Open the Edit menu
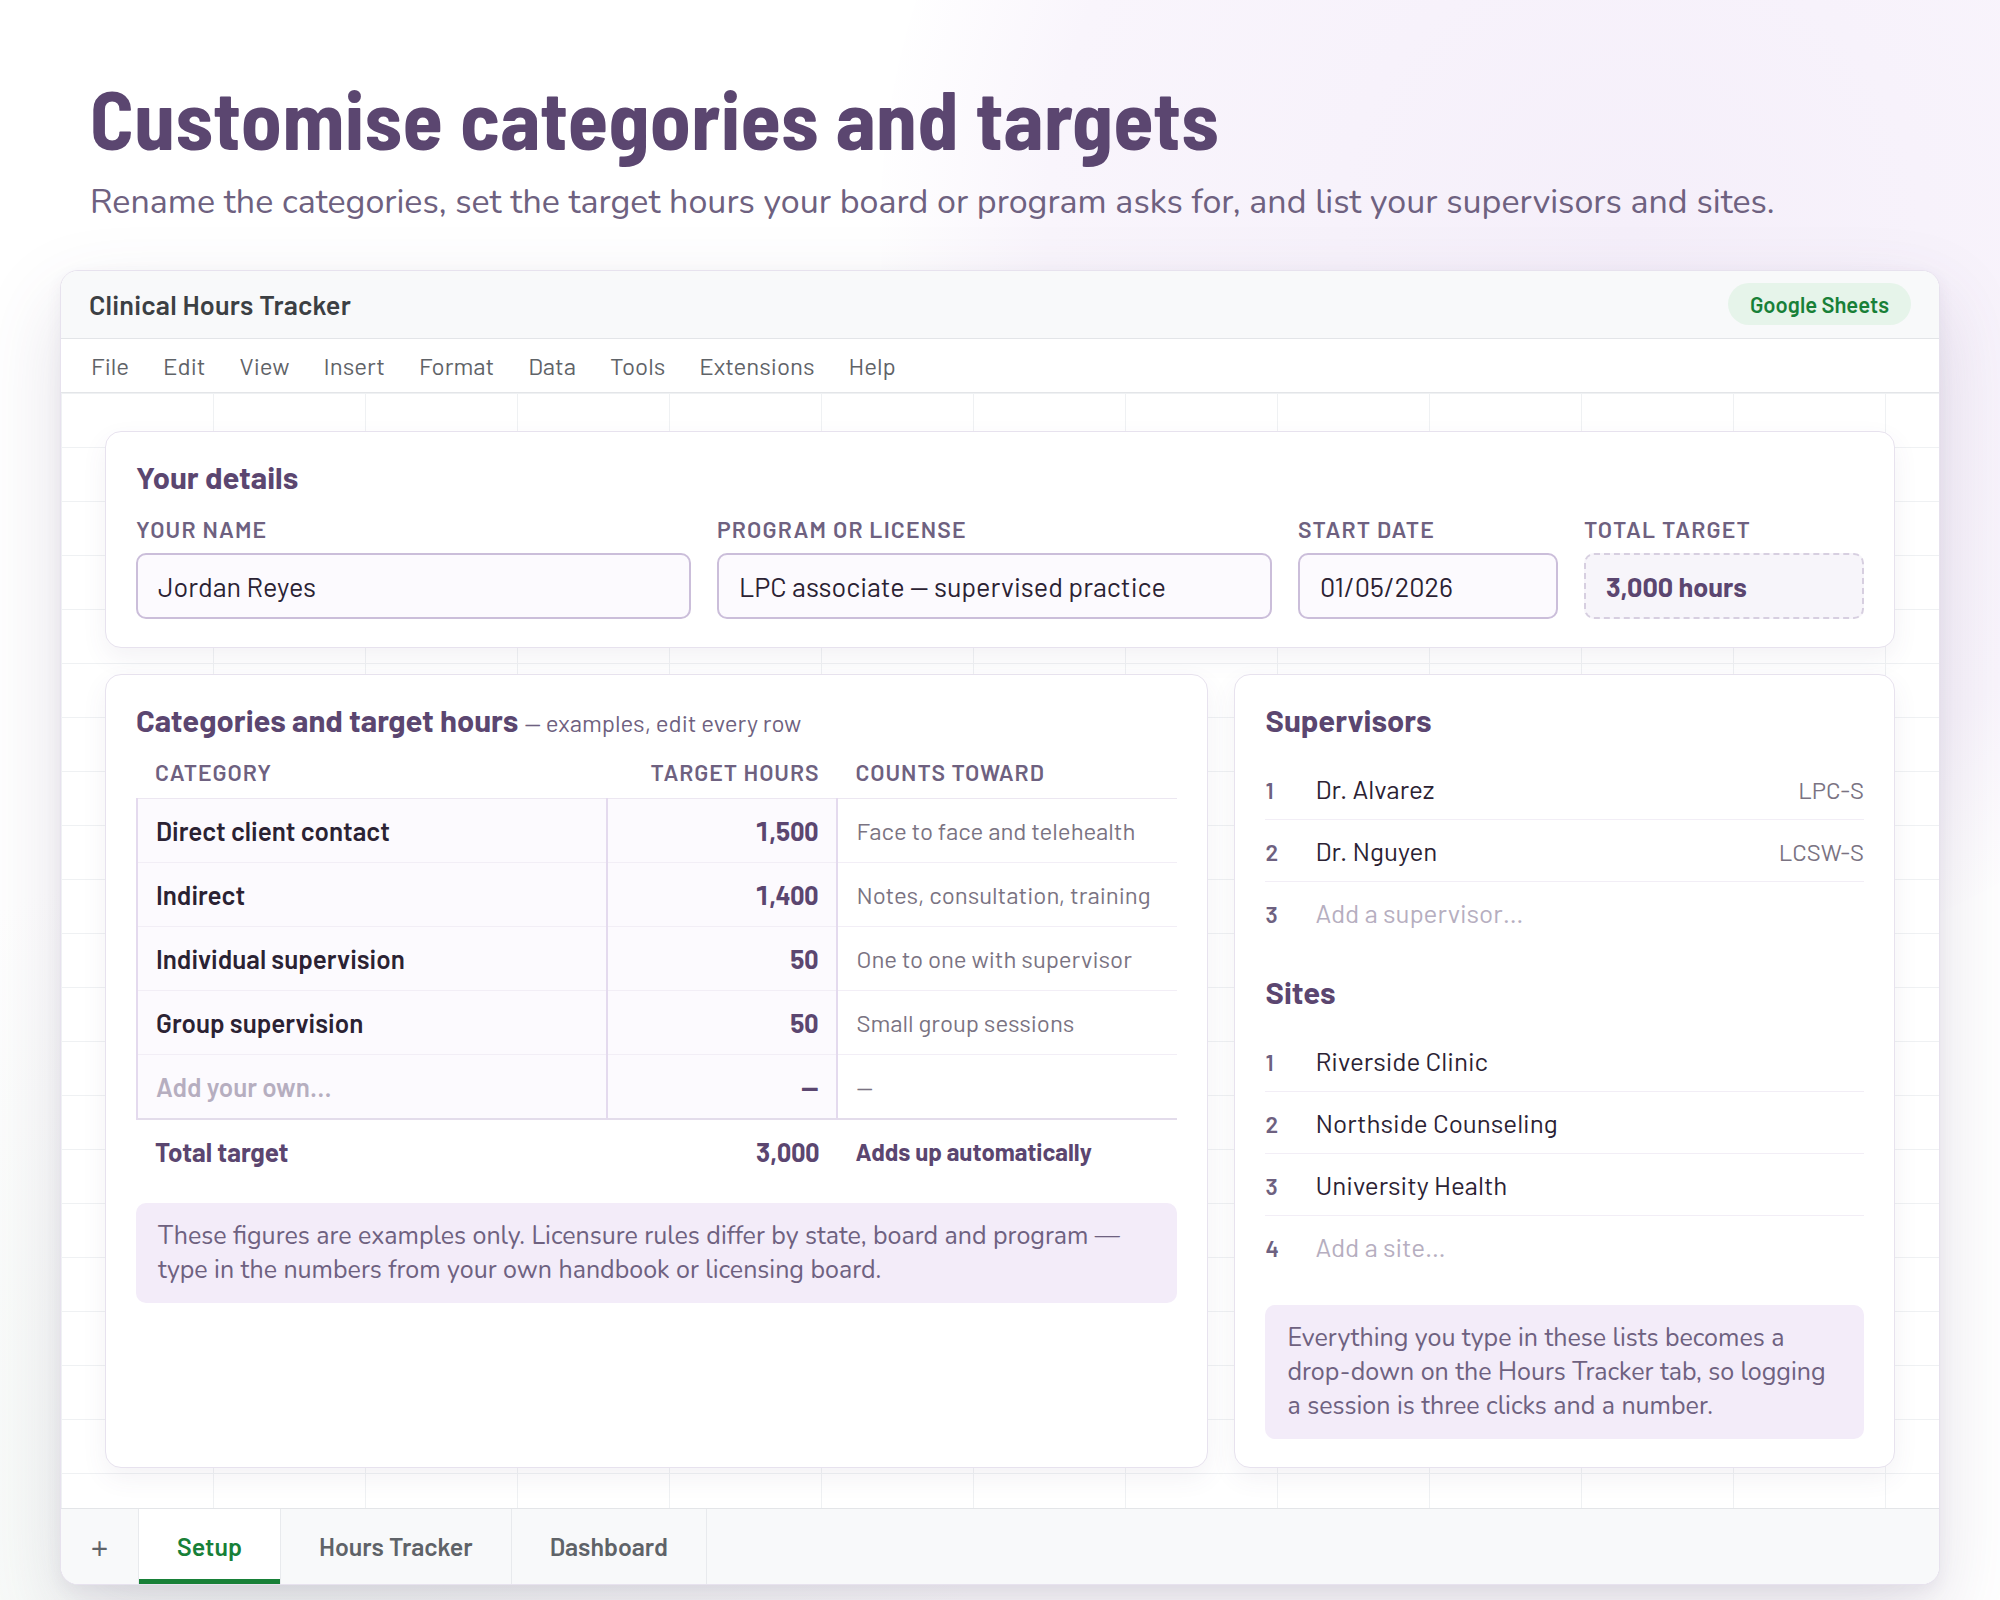 tap(184, 367)
